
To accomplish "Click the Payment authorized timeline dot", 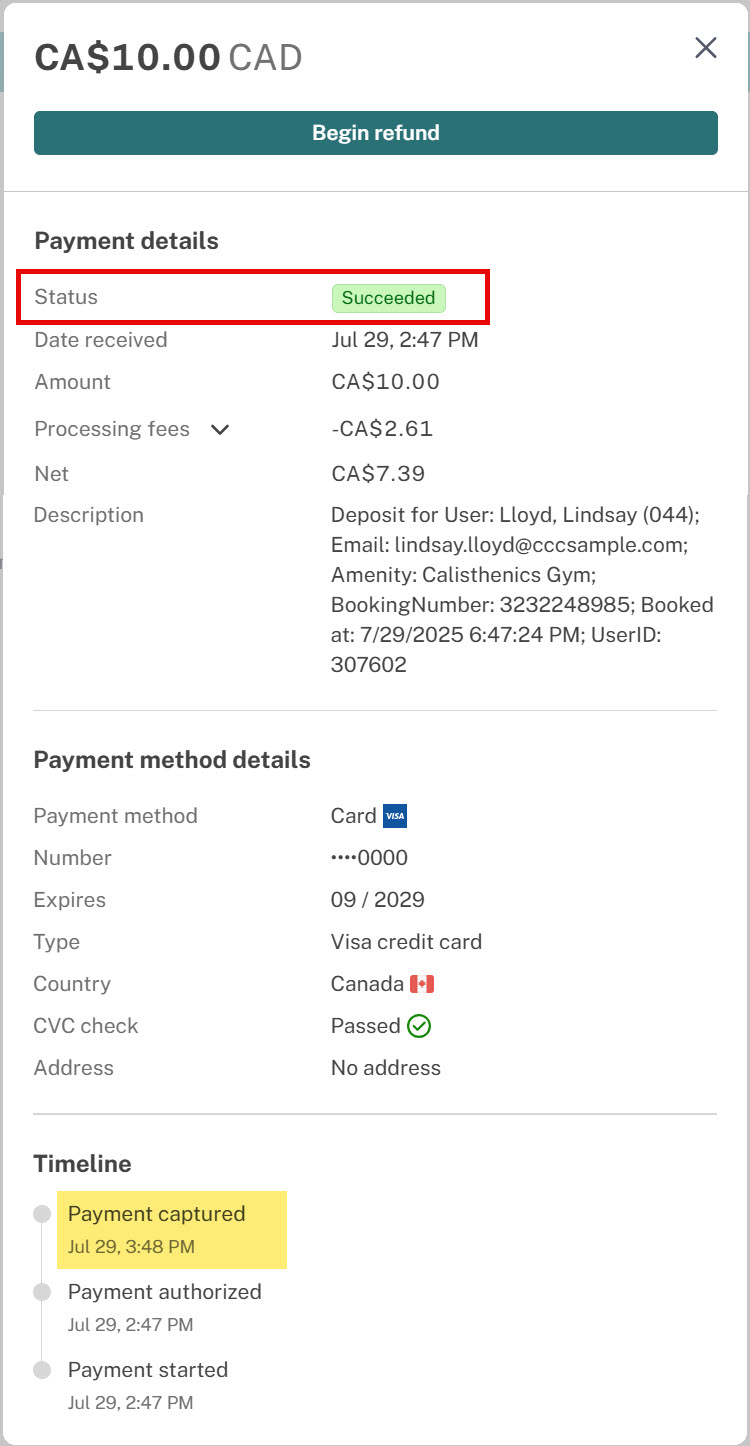I will 42,1292.
